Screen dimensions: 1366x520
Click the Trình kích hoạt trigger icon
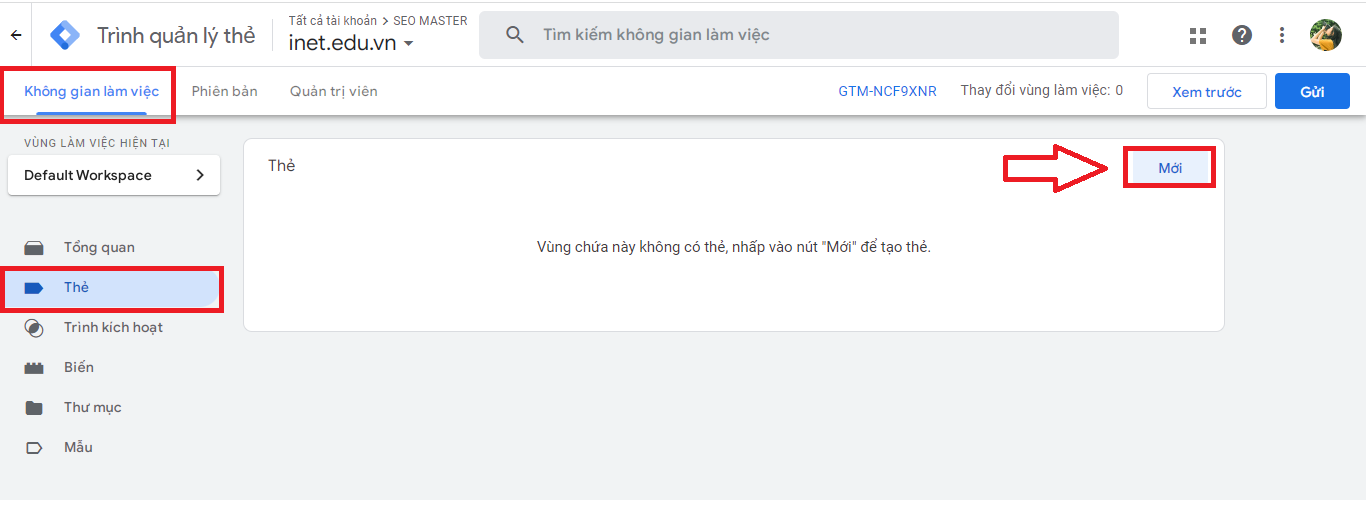(34, 328)
